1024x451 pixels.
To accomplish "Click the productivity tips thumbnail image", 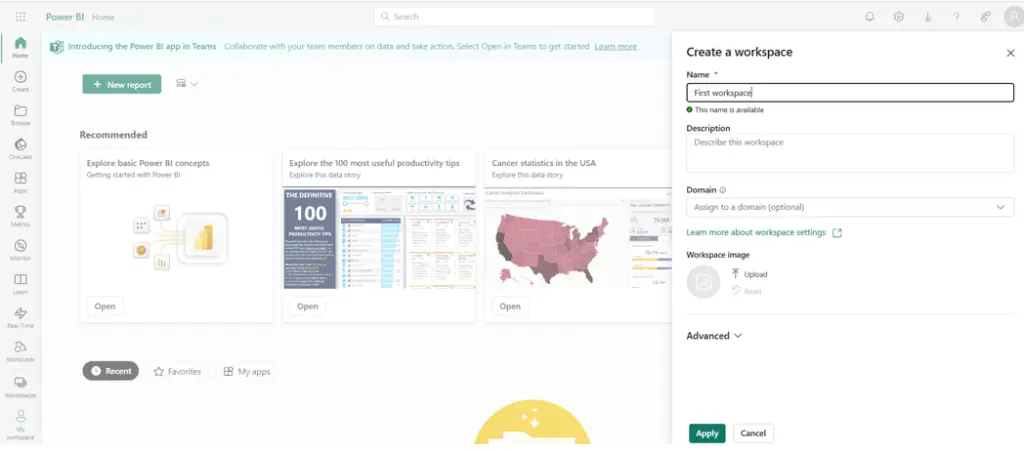I will pos(379,239).
